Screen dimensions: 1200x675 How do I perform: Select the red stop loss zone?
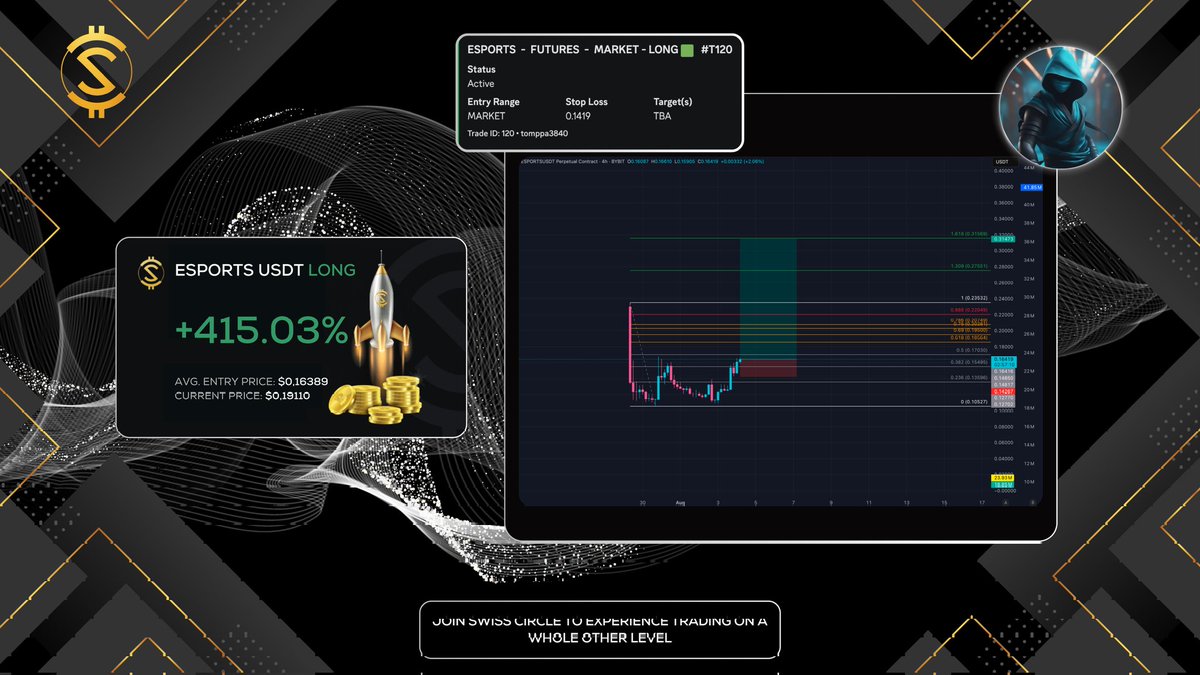[768, 368]
